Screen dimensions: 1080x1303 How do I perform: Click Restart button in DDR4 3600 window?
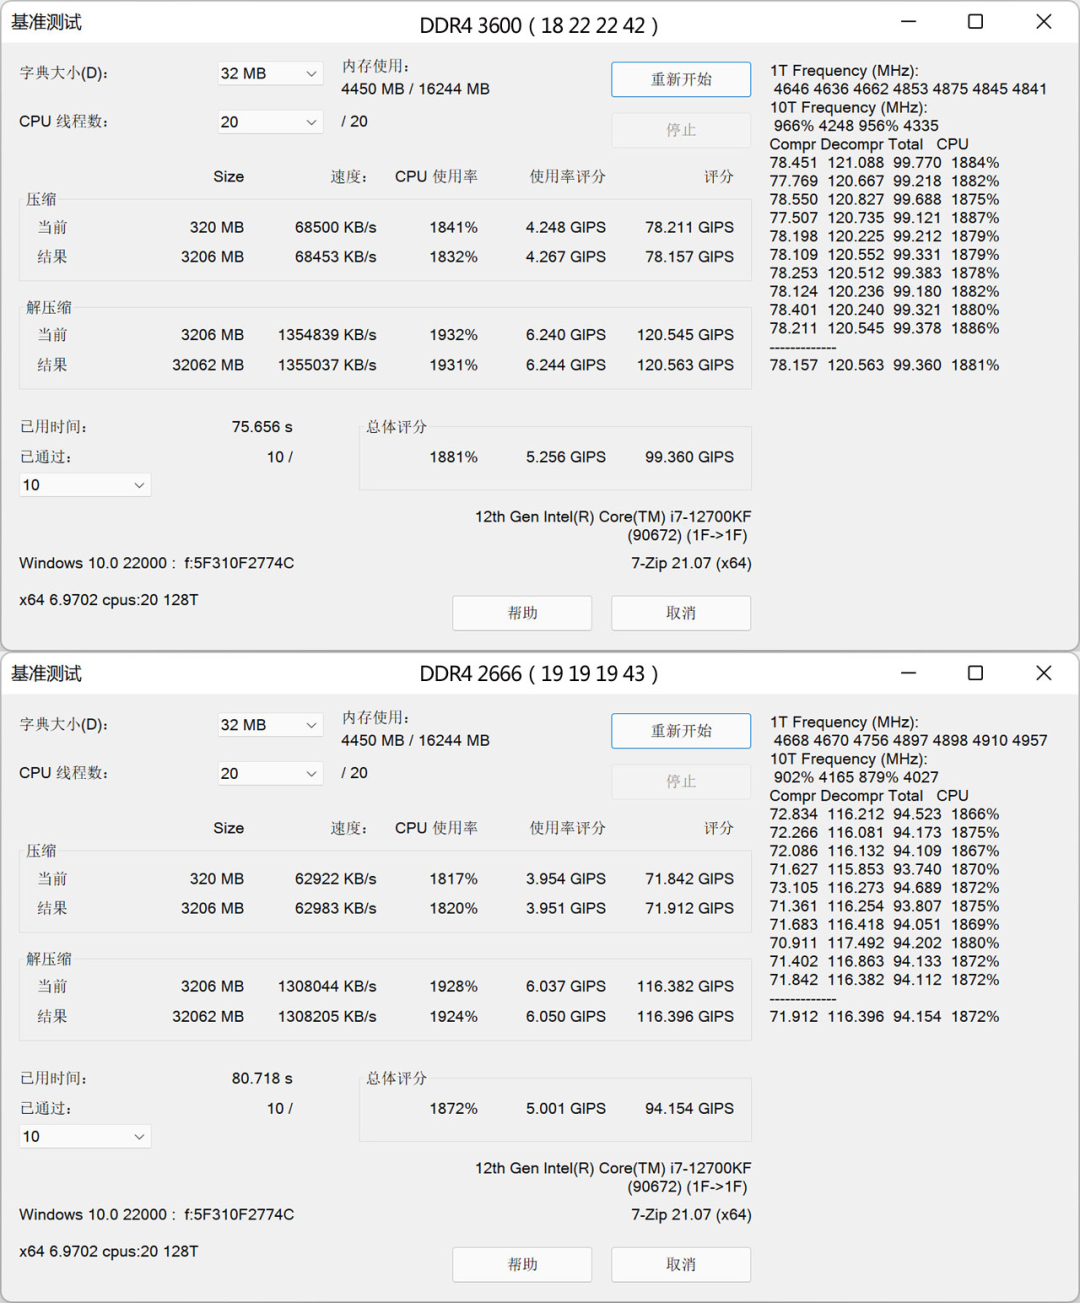point(681,79)
